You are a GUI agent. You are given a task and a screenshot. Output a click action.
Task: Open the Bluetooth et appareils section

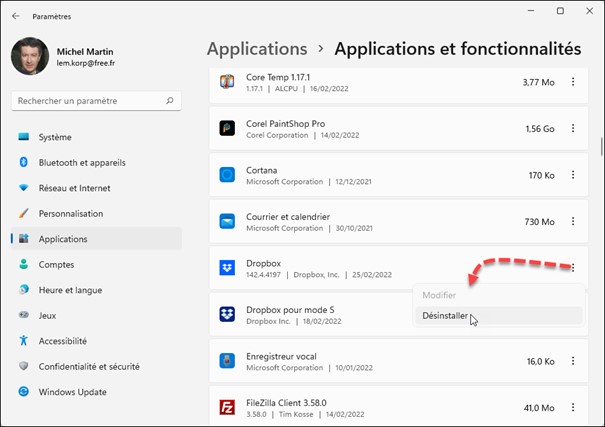click(x=82, y=162)
